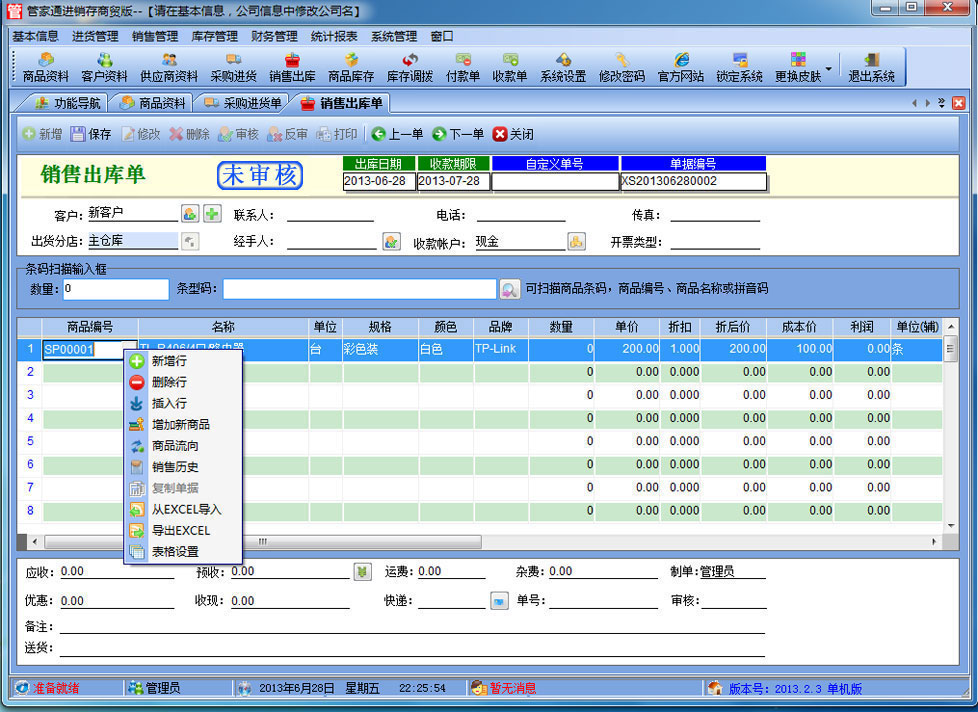
Task: Click the 锁定系统 toolbar icon
Action: 739,67
